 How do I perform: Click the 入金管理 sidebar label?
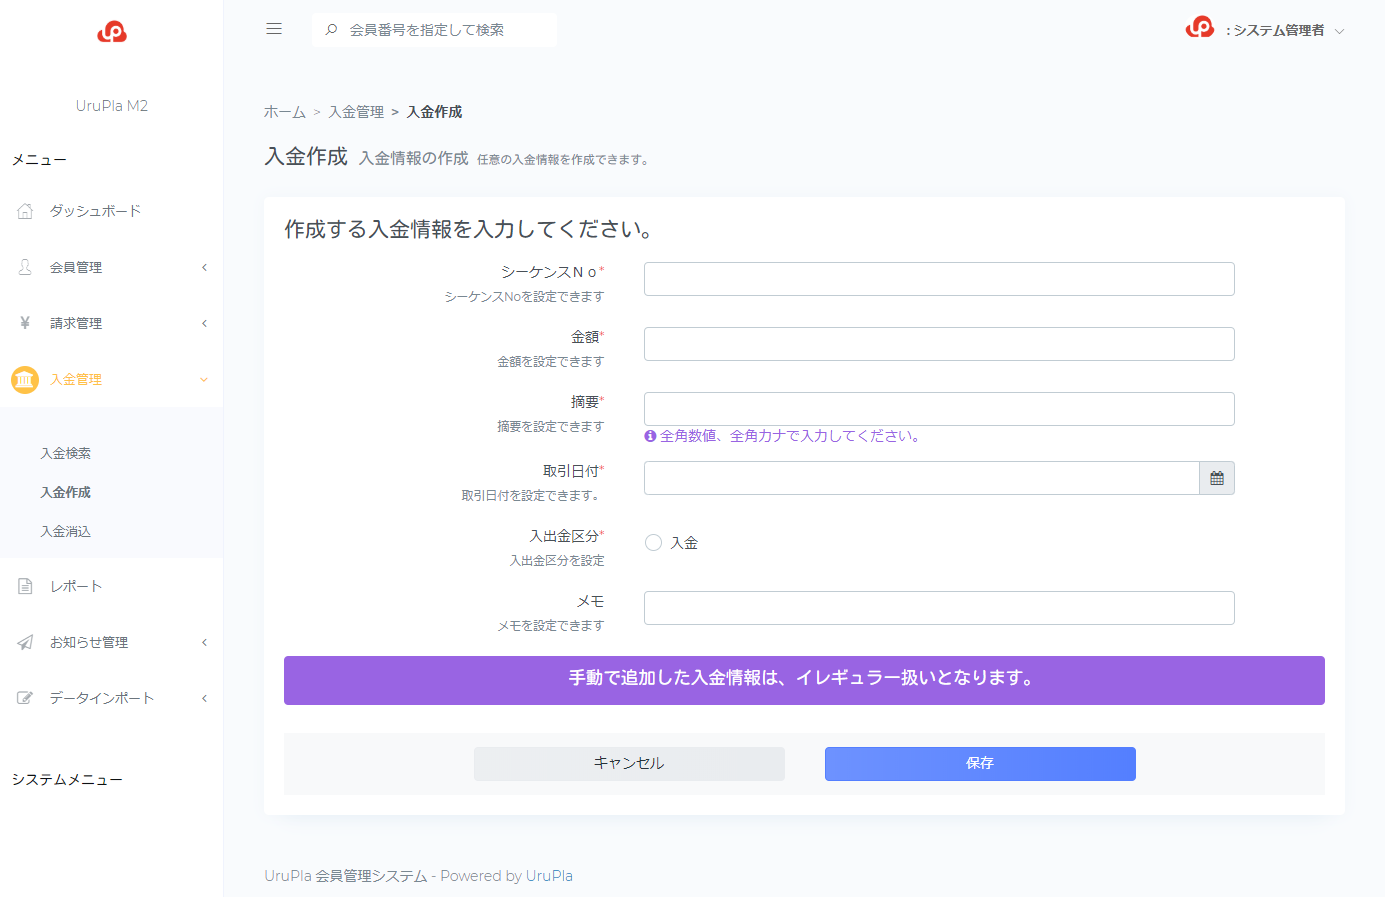(x=76, y=379)
